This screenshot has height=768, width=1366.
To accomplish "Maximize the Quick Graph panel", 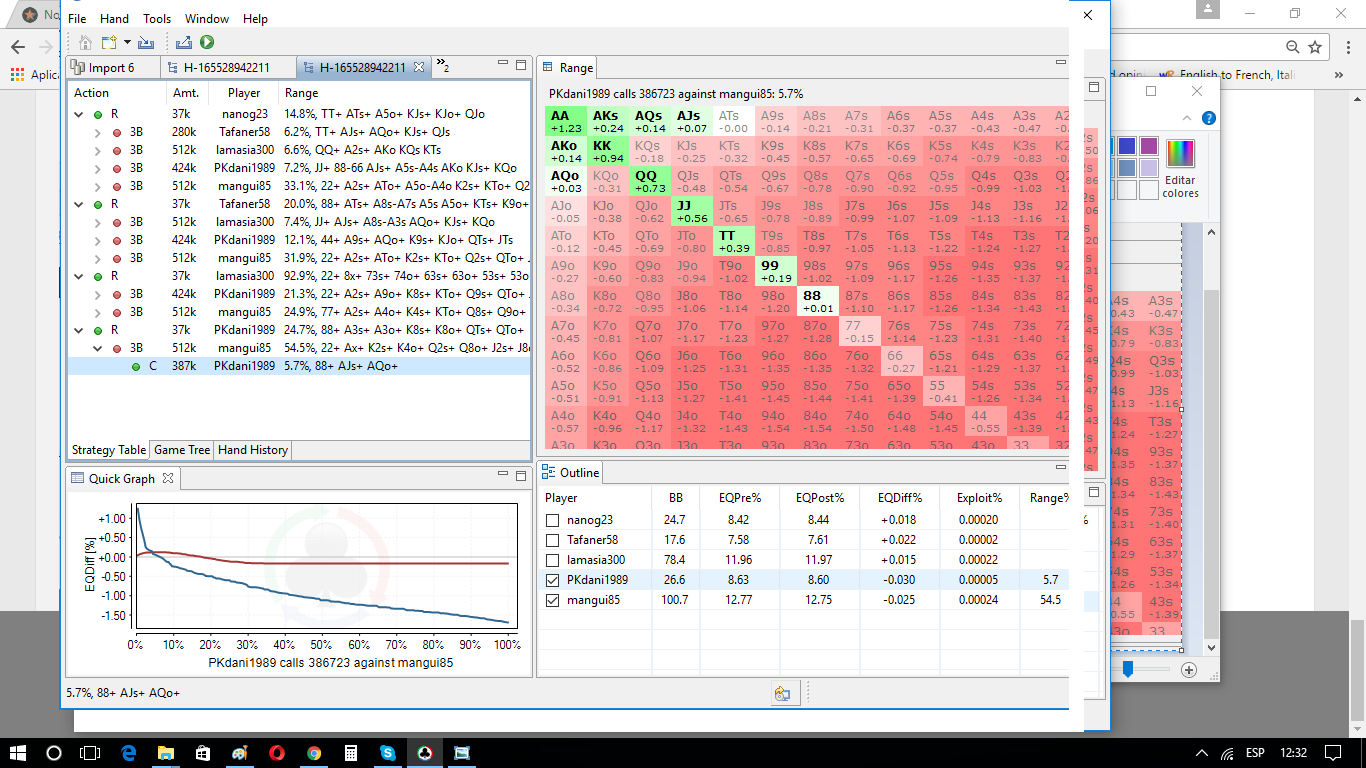I will click(x=520, y=476).
